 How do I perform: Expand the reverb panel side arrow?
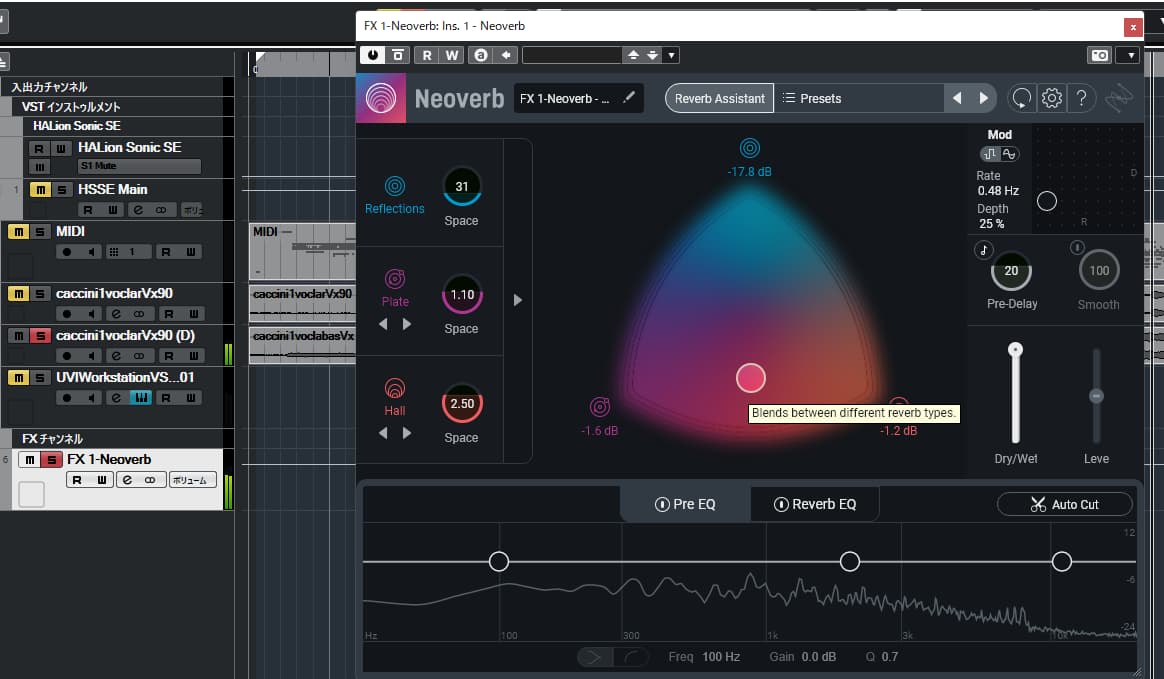[x=517, y=300]
